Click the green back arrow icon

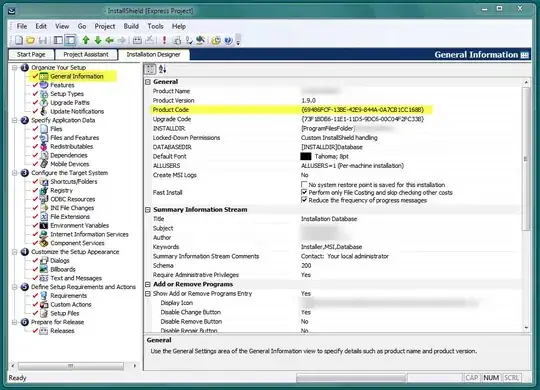(110, 40)
